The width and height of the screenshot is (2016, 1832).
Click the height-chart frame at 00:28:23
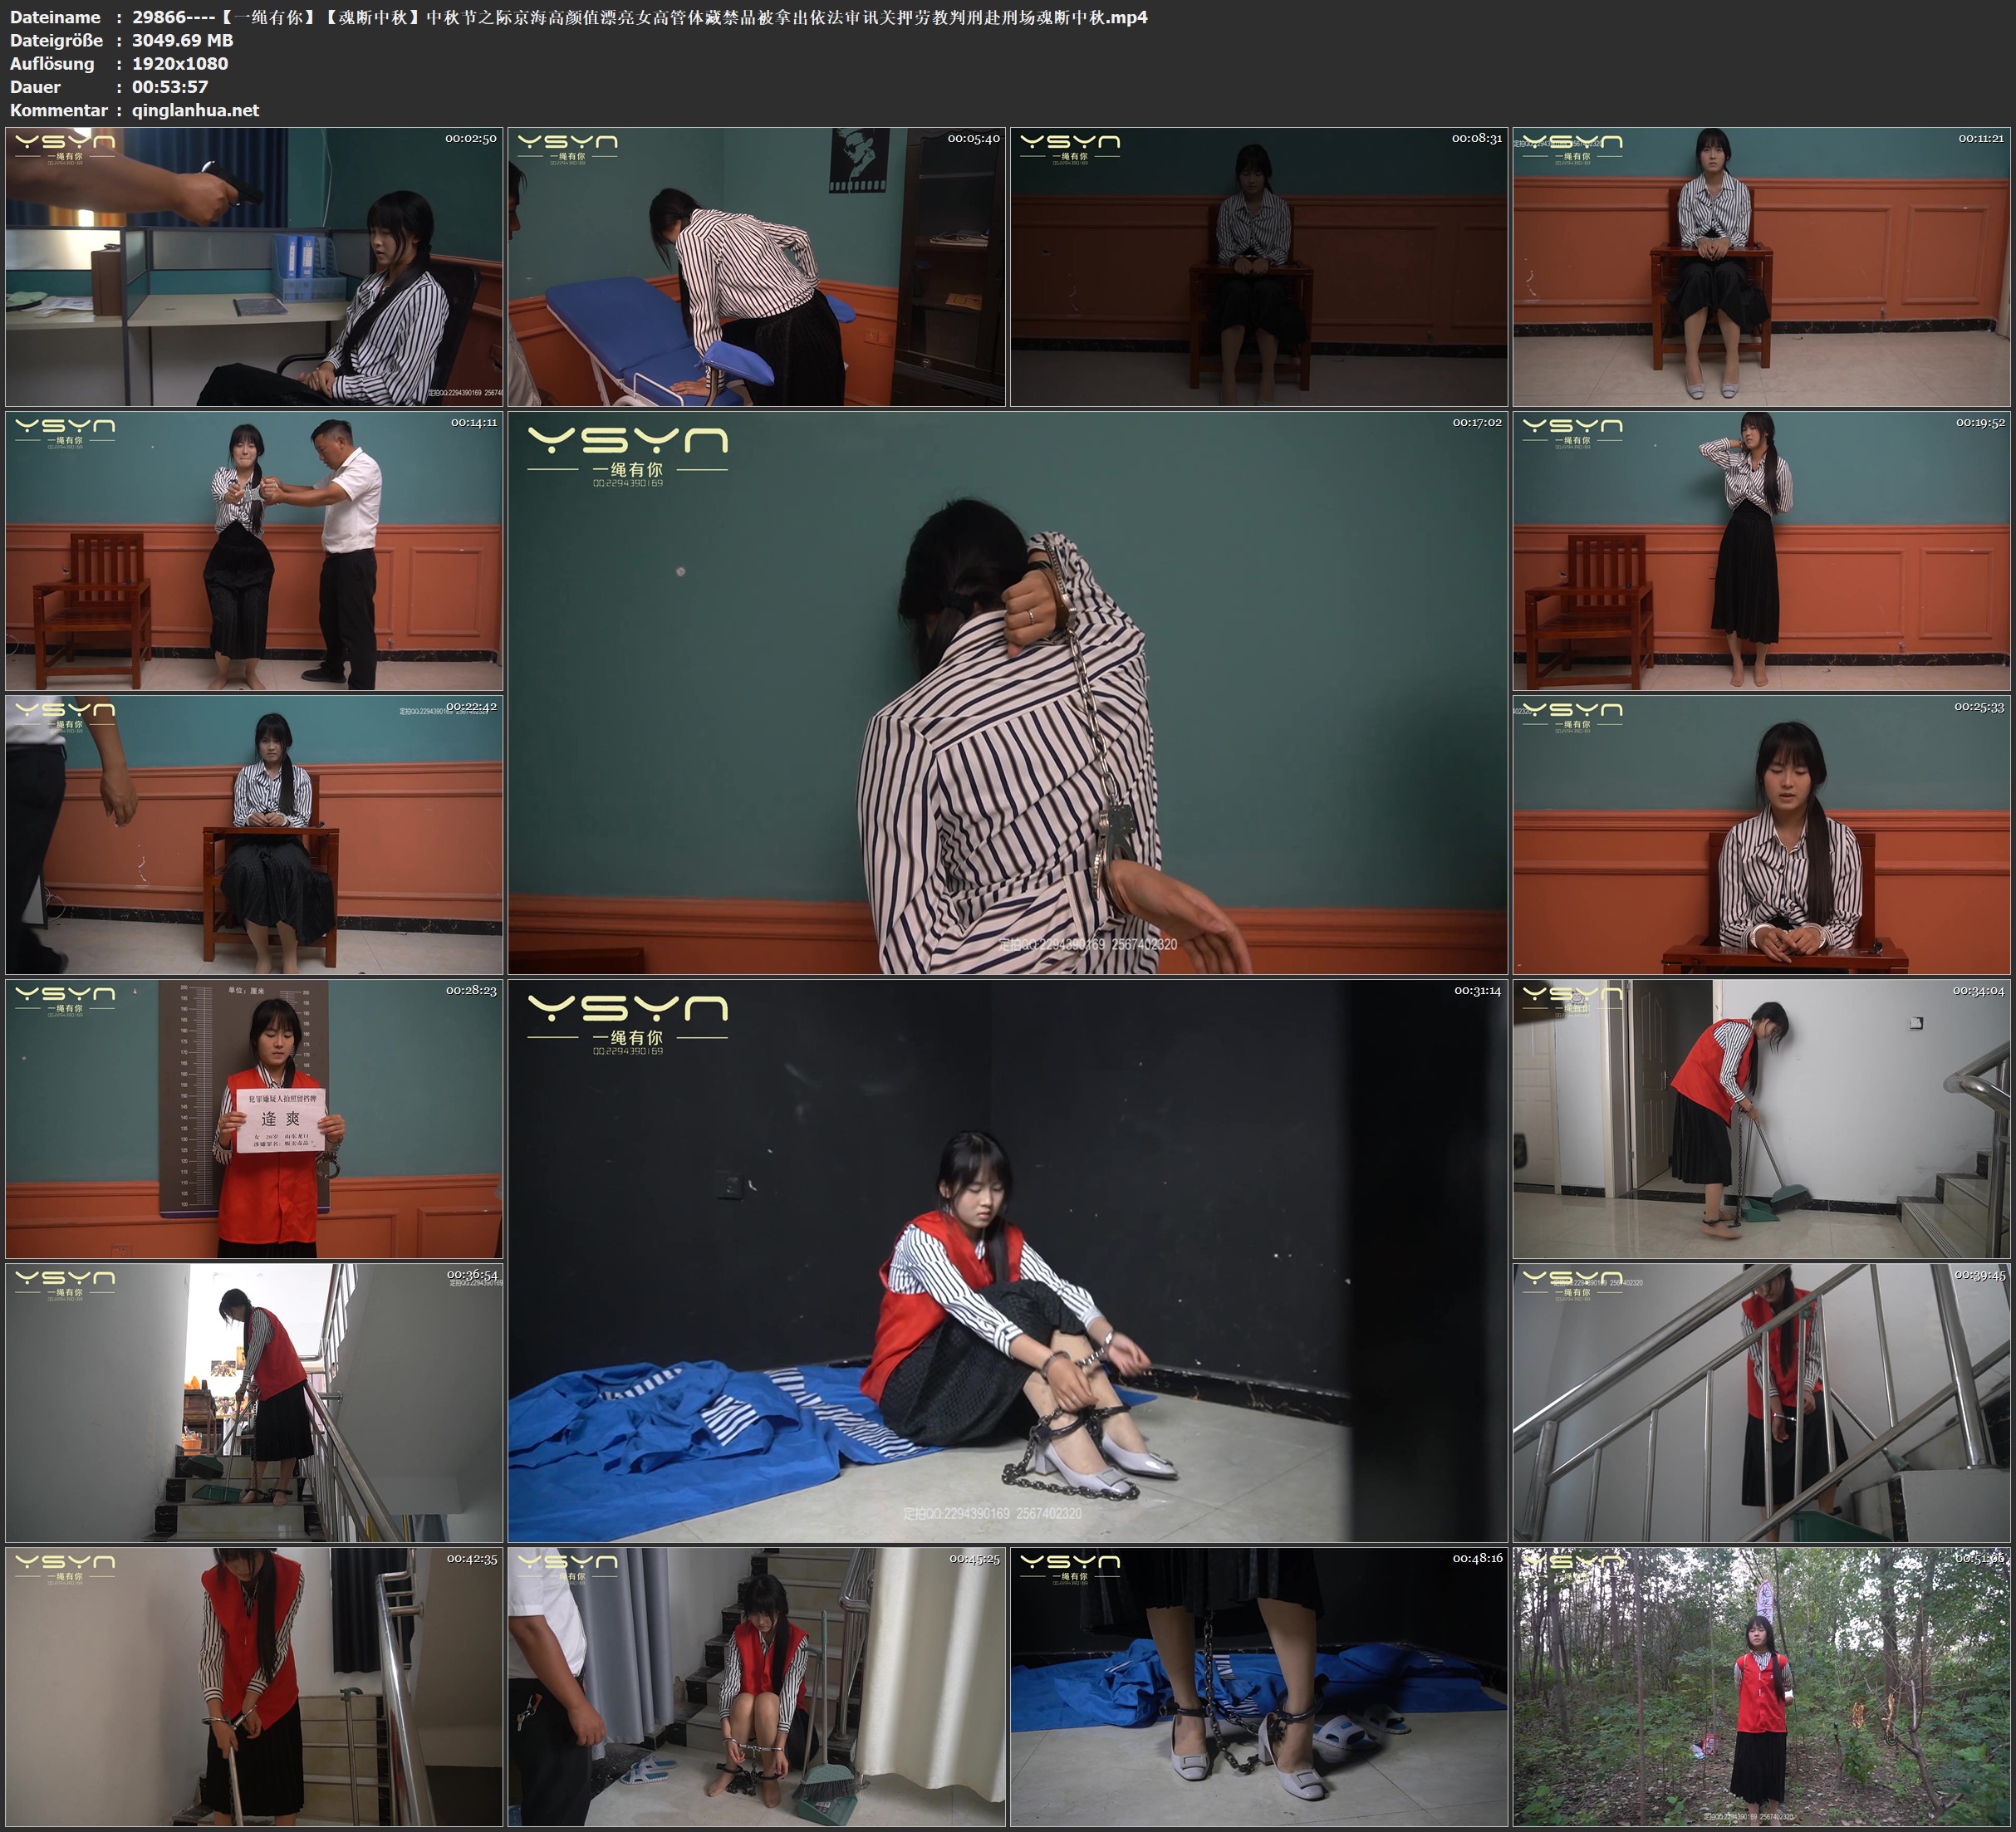click(254, 1118)
